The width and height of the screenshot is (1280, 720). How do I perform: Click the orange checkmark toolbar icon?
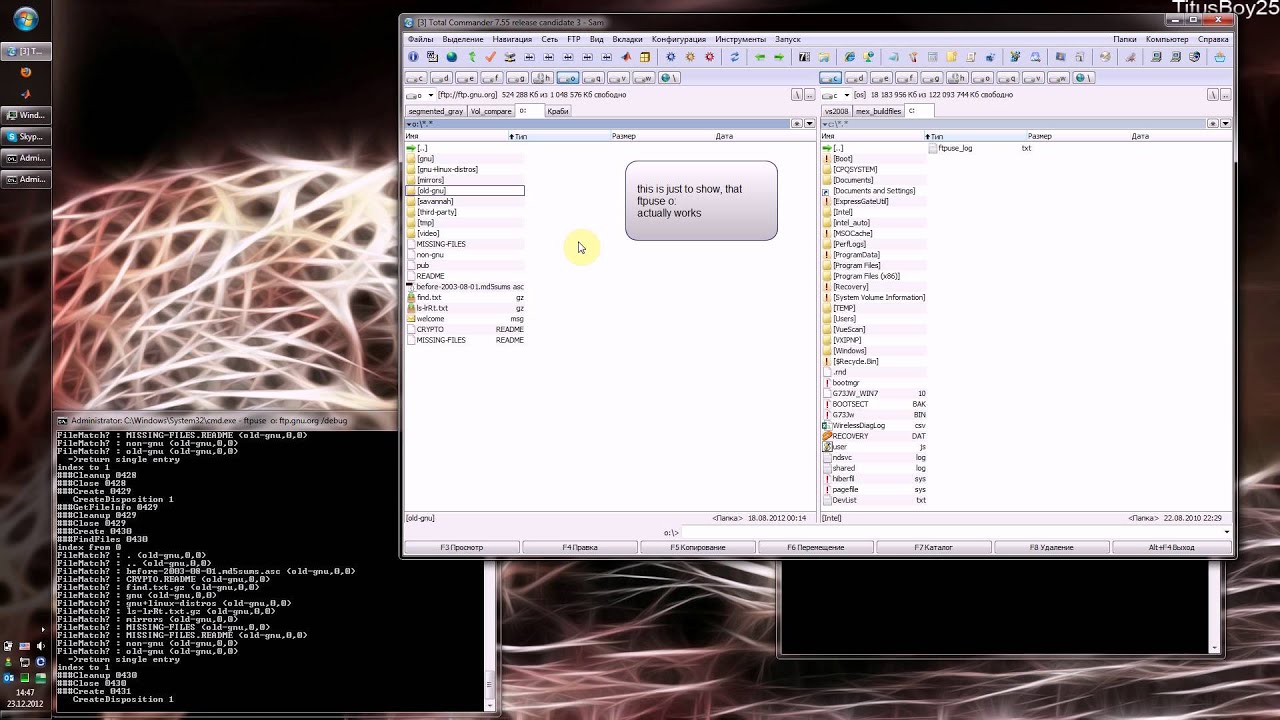pos(491,57)
